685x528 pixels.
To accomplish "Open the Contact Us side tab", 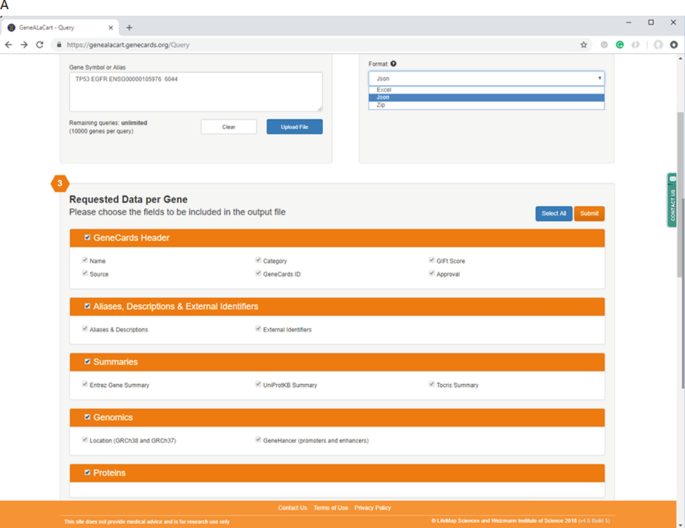I will [x=673, y=200].
